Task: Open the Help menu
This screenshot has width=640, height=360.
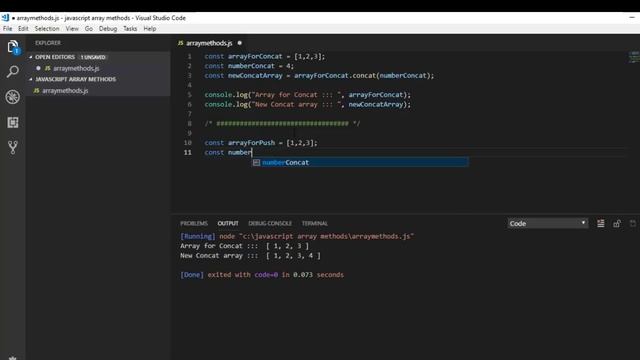Action: click(150, 29)
